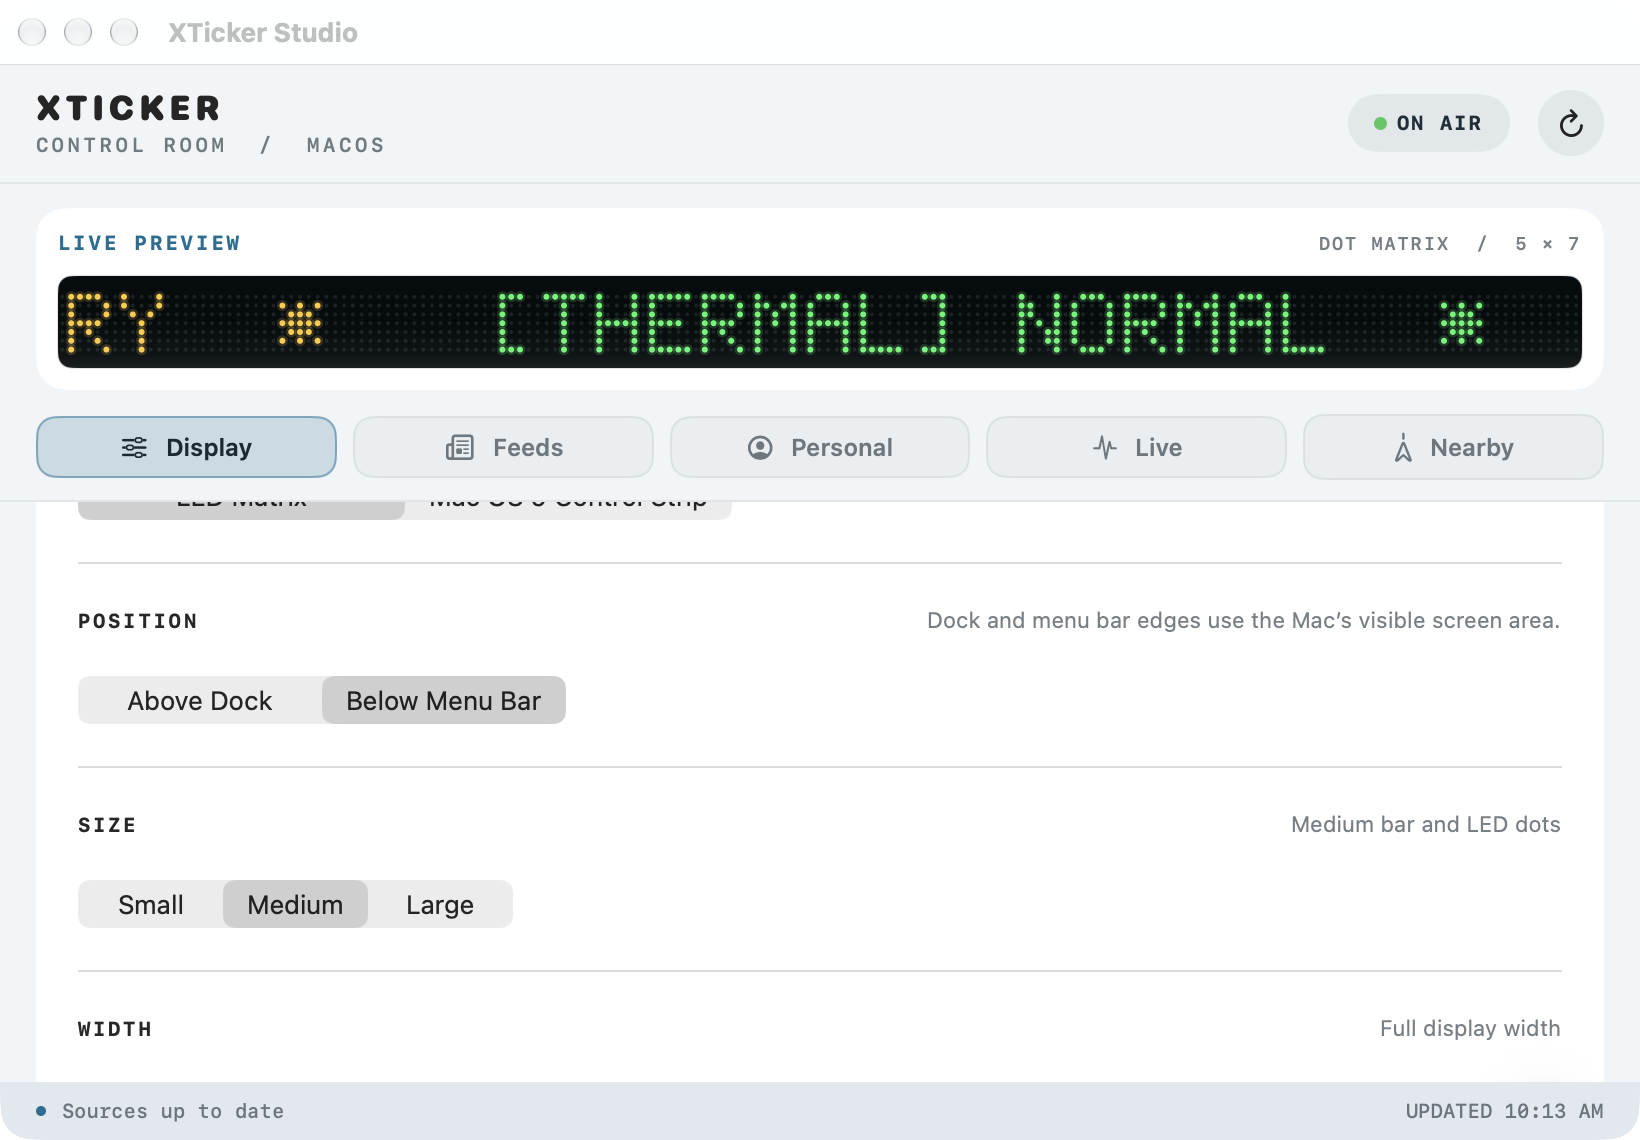This screenshot has width=1640, height=1140.
Task: Choose Small size option
Action: [x=151, y=904]
